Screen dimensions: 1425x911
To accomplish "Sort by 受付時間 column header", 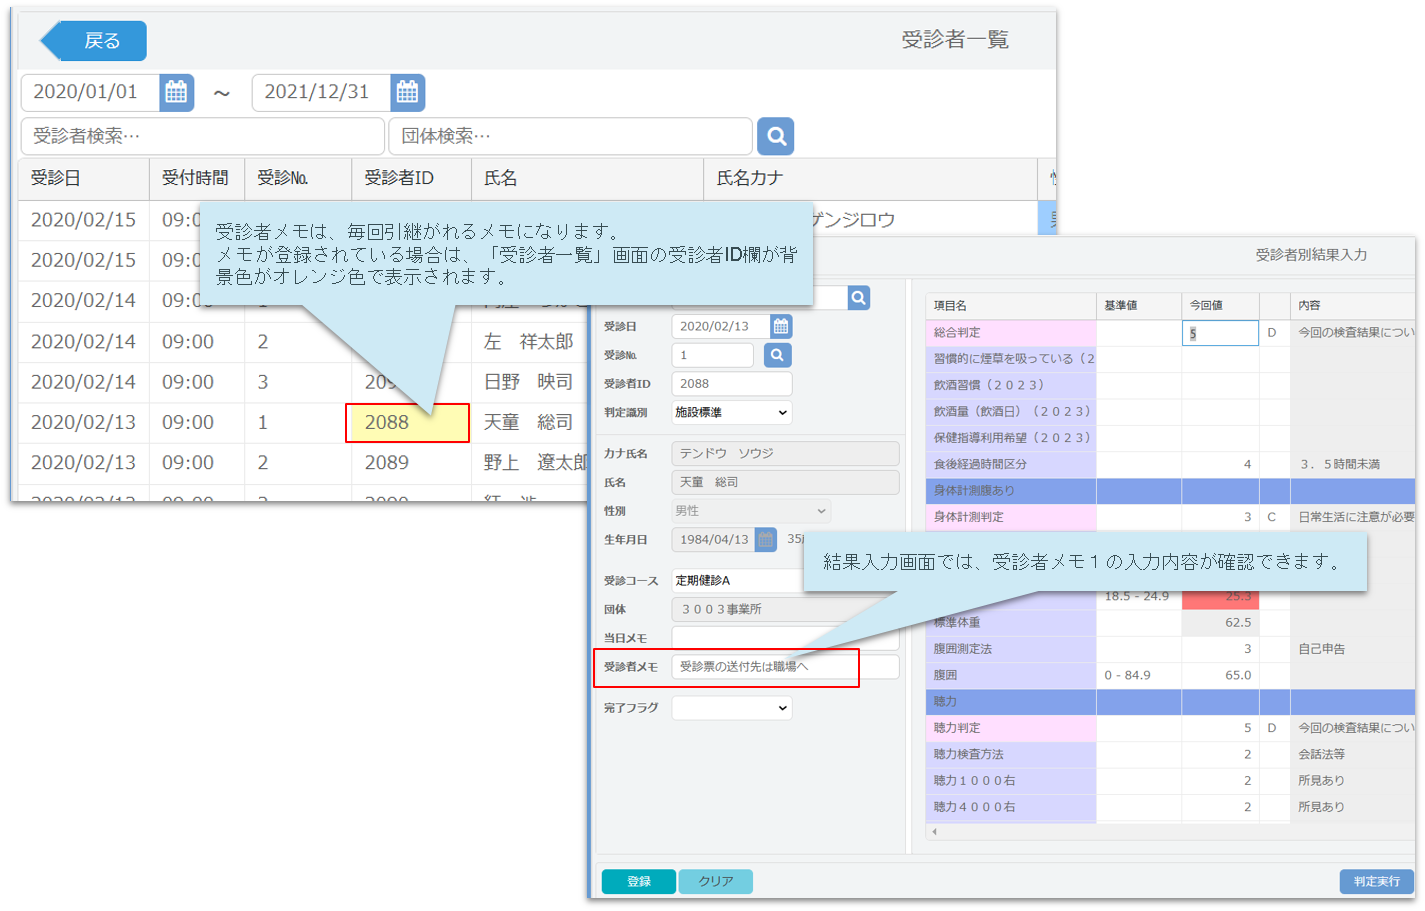I will coord(197,178).
